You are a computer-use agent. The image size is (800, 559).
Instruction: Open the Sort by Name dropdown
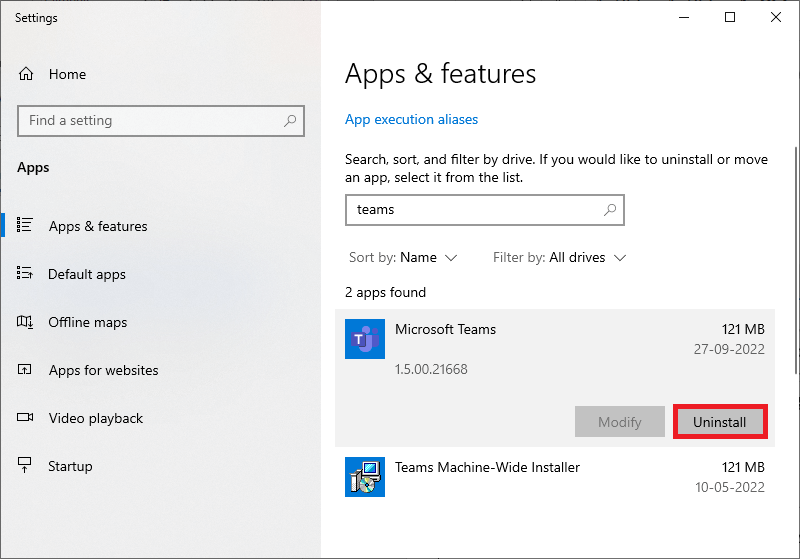(403, 258)
